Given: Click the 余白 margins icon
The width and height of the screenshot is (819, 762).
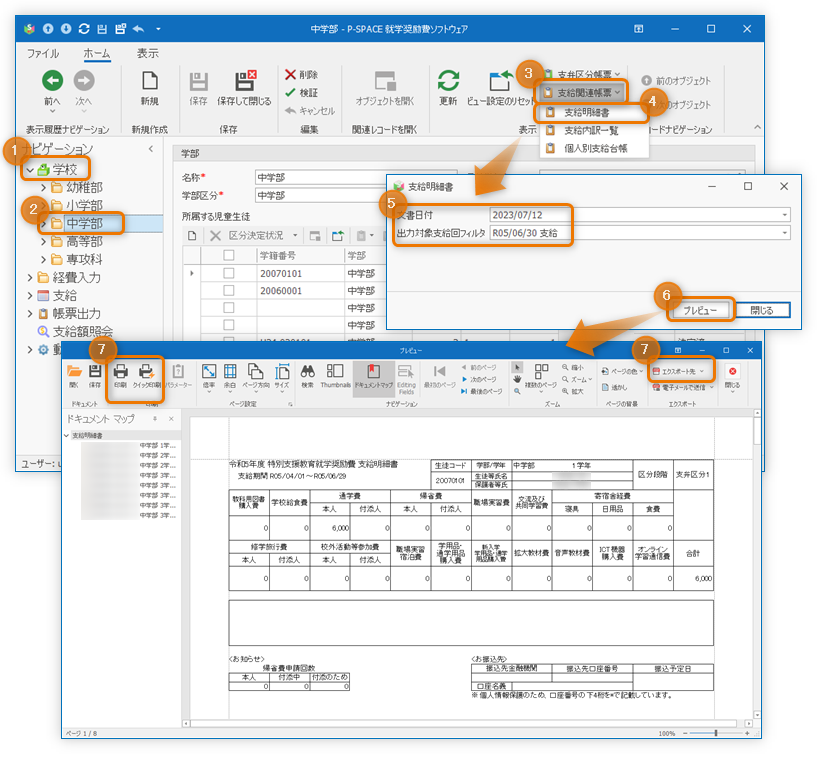Looking at the screenshot, I should click(x=230, y=371).
